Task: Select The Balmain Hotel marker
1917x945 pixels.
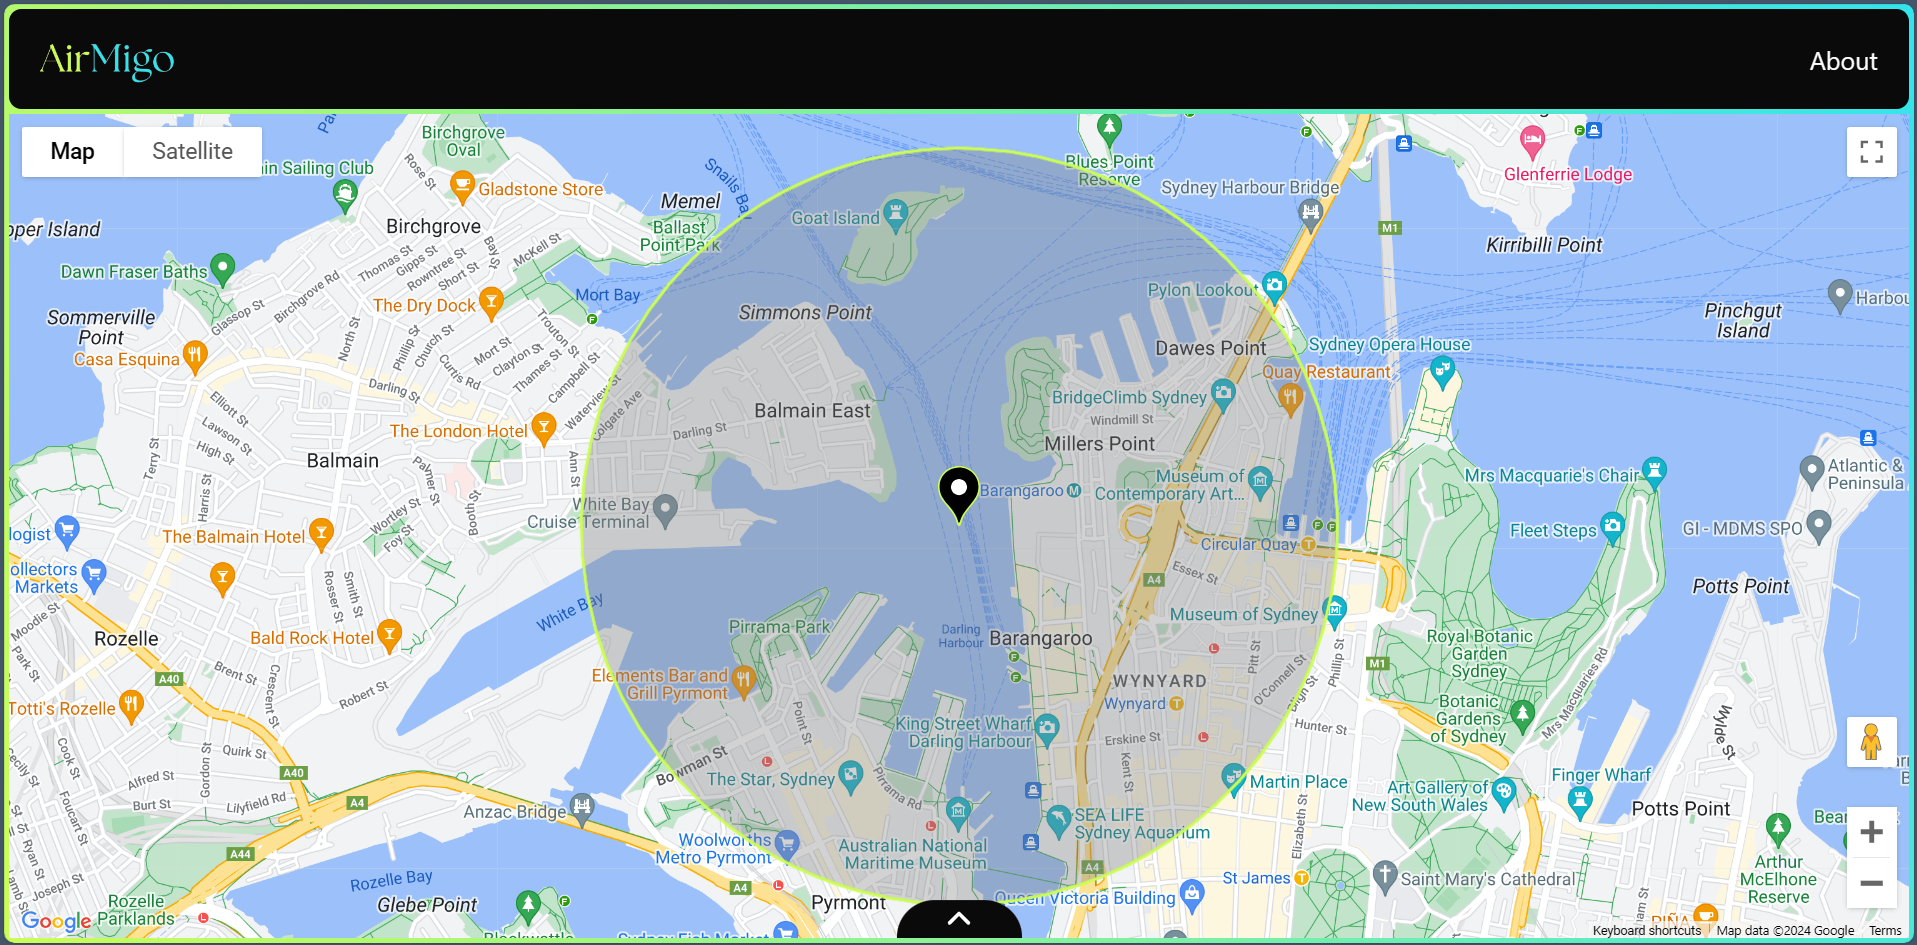Action: pos(320,533)
